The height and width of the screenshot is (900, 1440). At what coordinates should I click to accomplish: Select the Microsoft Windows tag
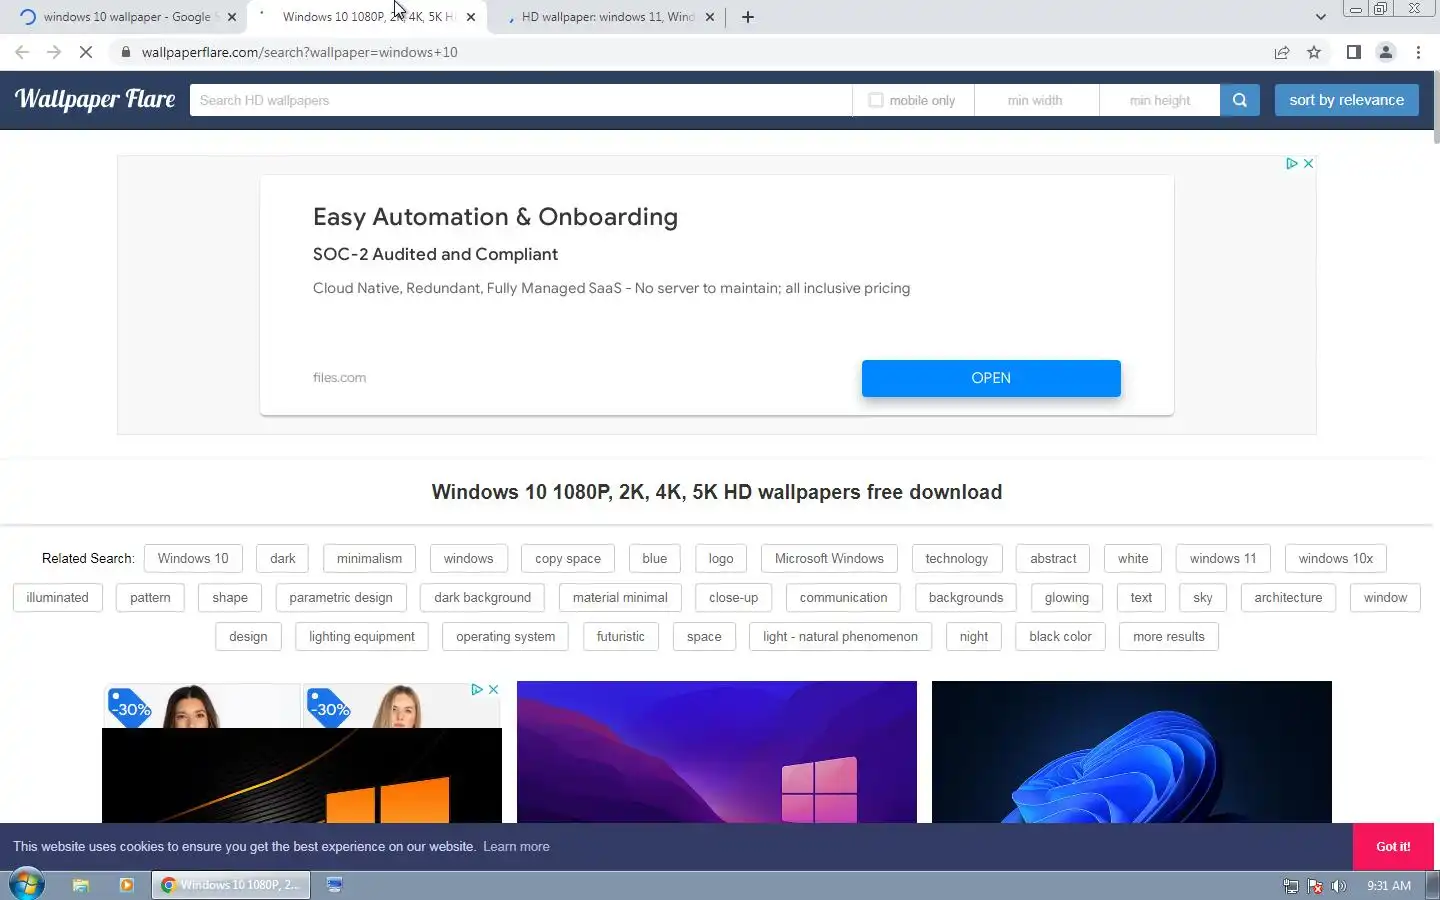coord(829,558)
